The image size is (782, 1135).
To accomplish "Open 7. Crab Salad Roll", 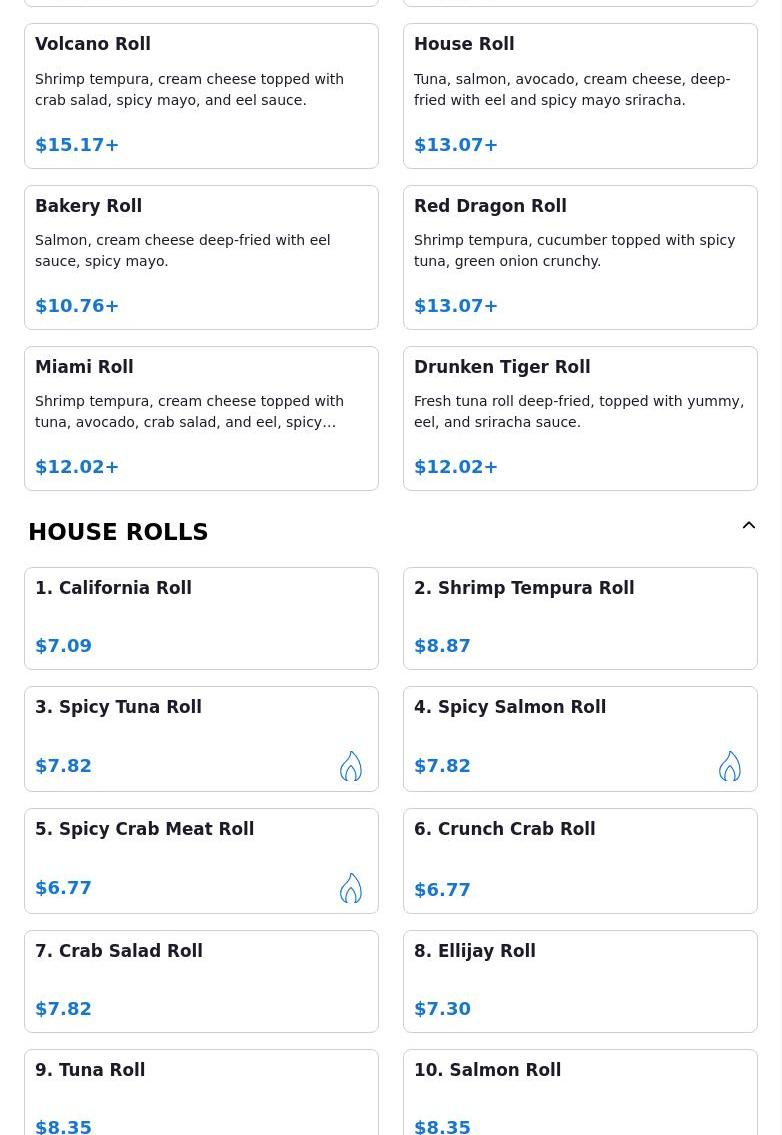I will (201, 982).
